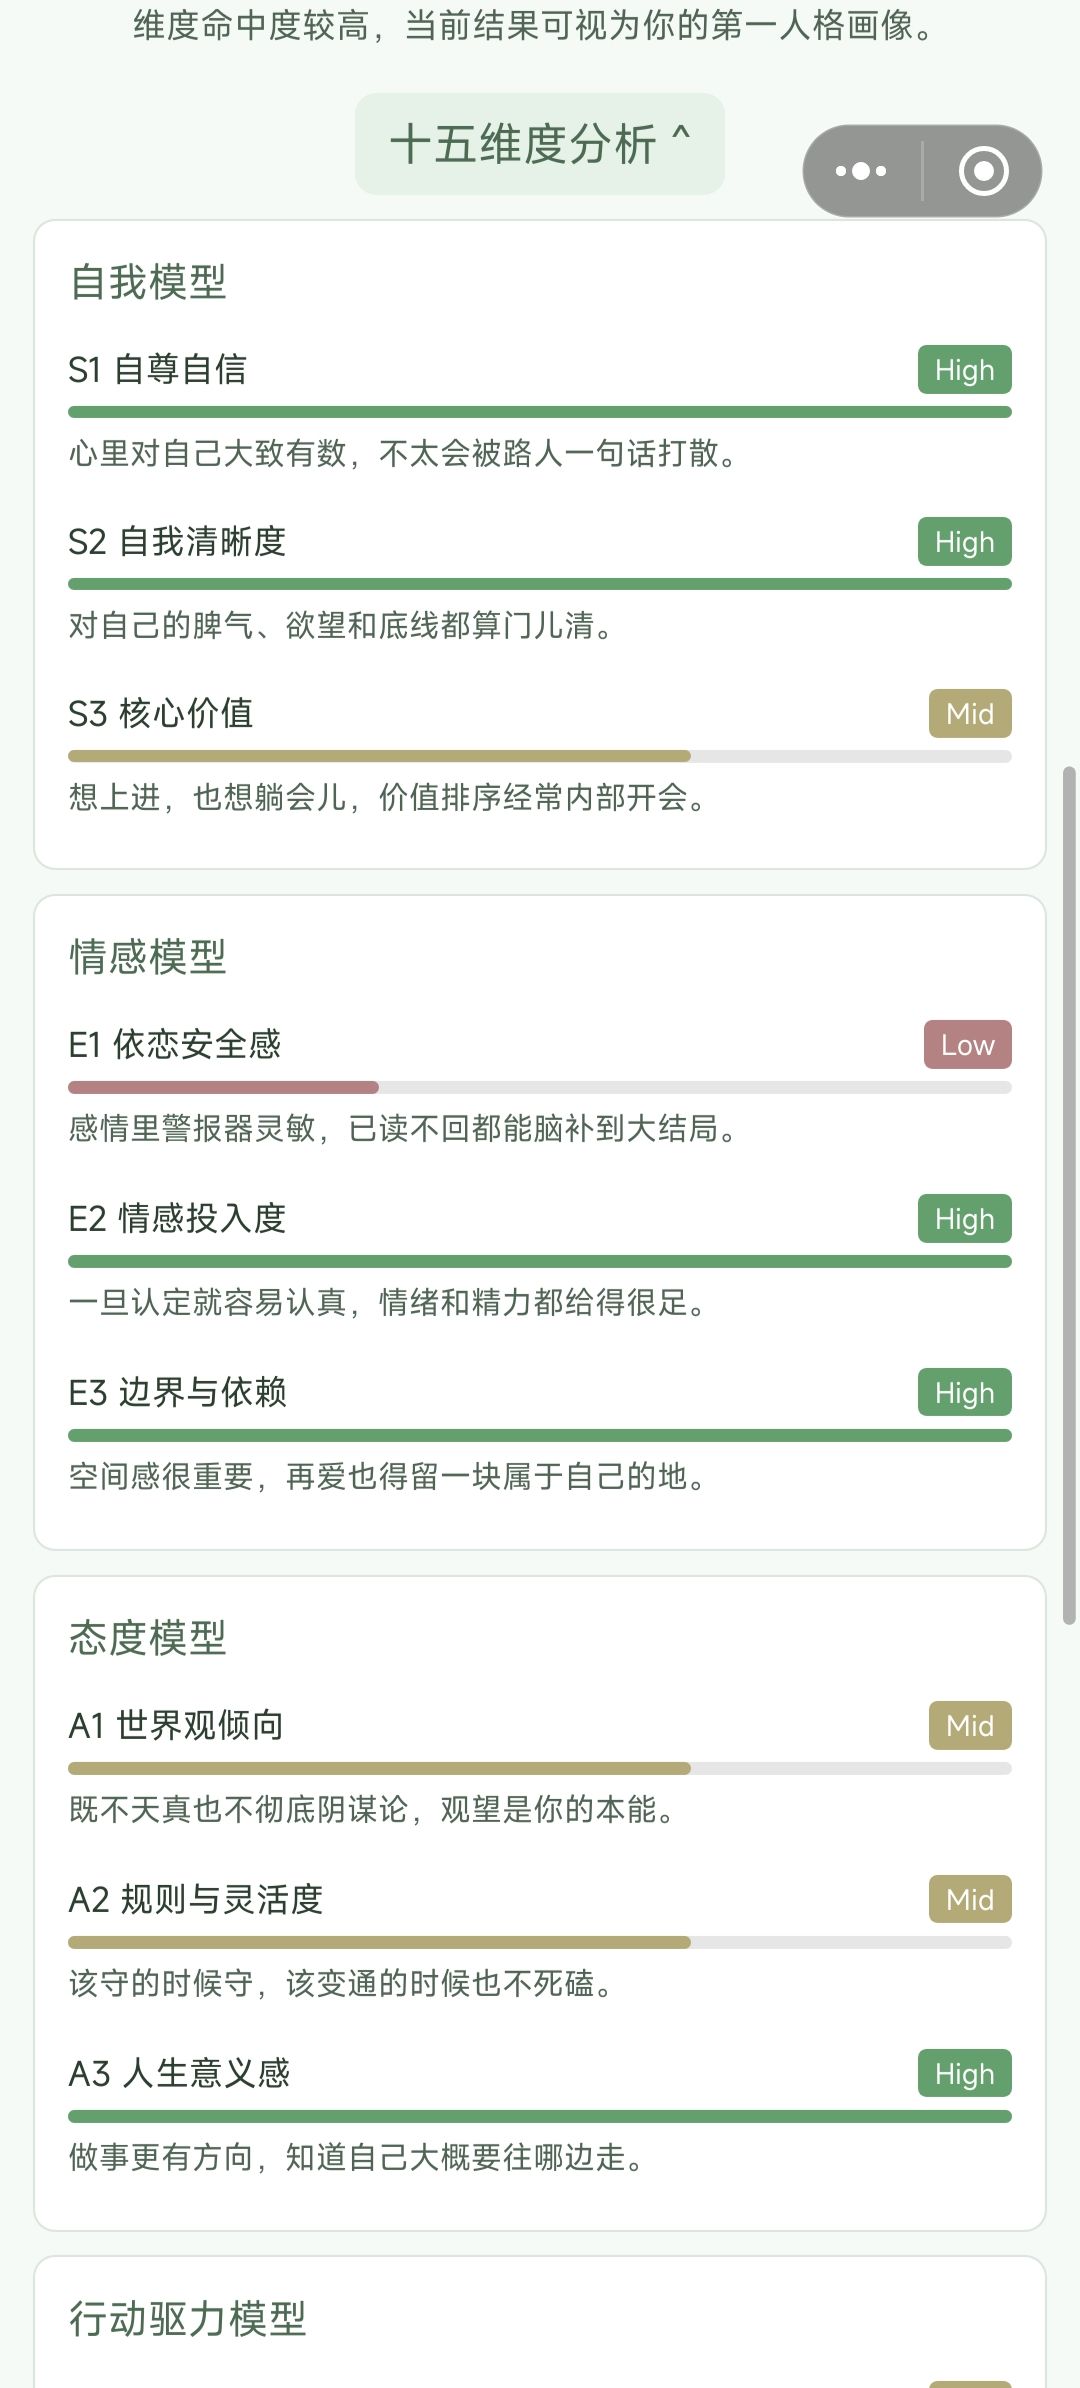Tap the Mid badge for S3 核心价值

pyautogui.click(x=970, y=714)
